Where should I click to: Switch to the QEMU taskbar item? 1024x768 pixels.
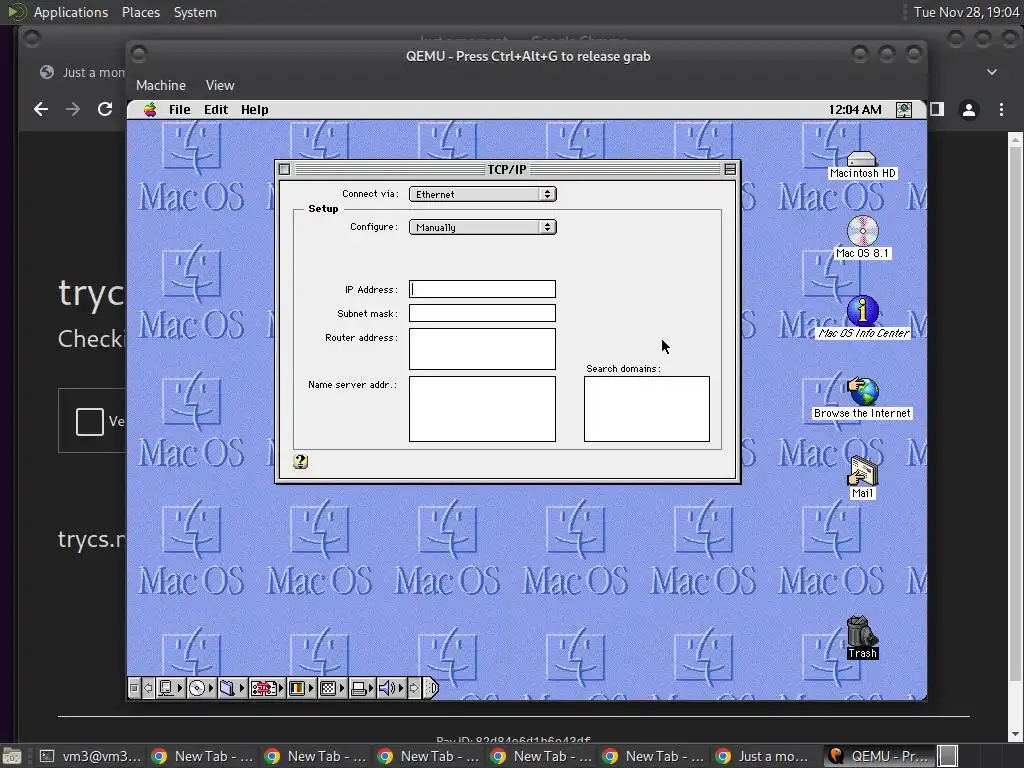point(878,756)
